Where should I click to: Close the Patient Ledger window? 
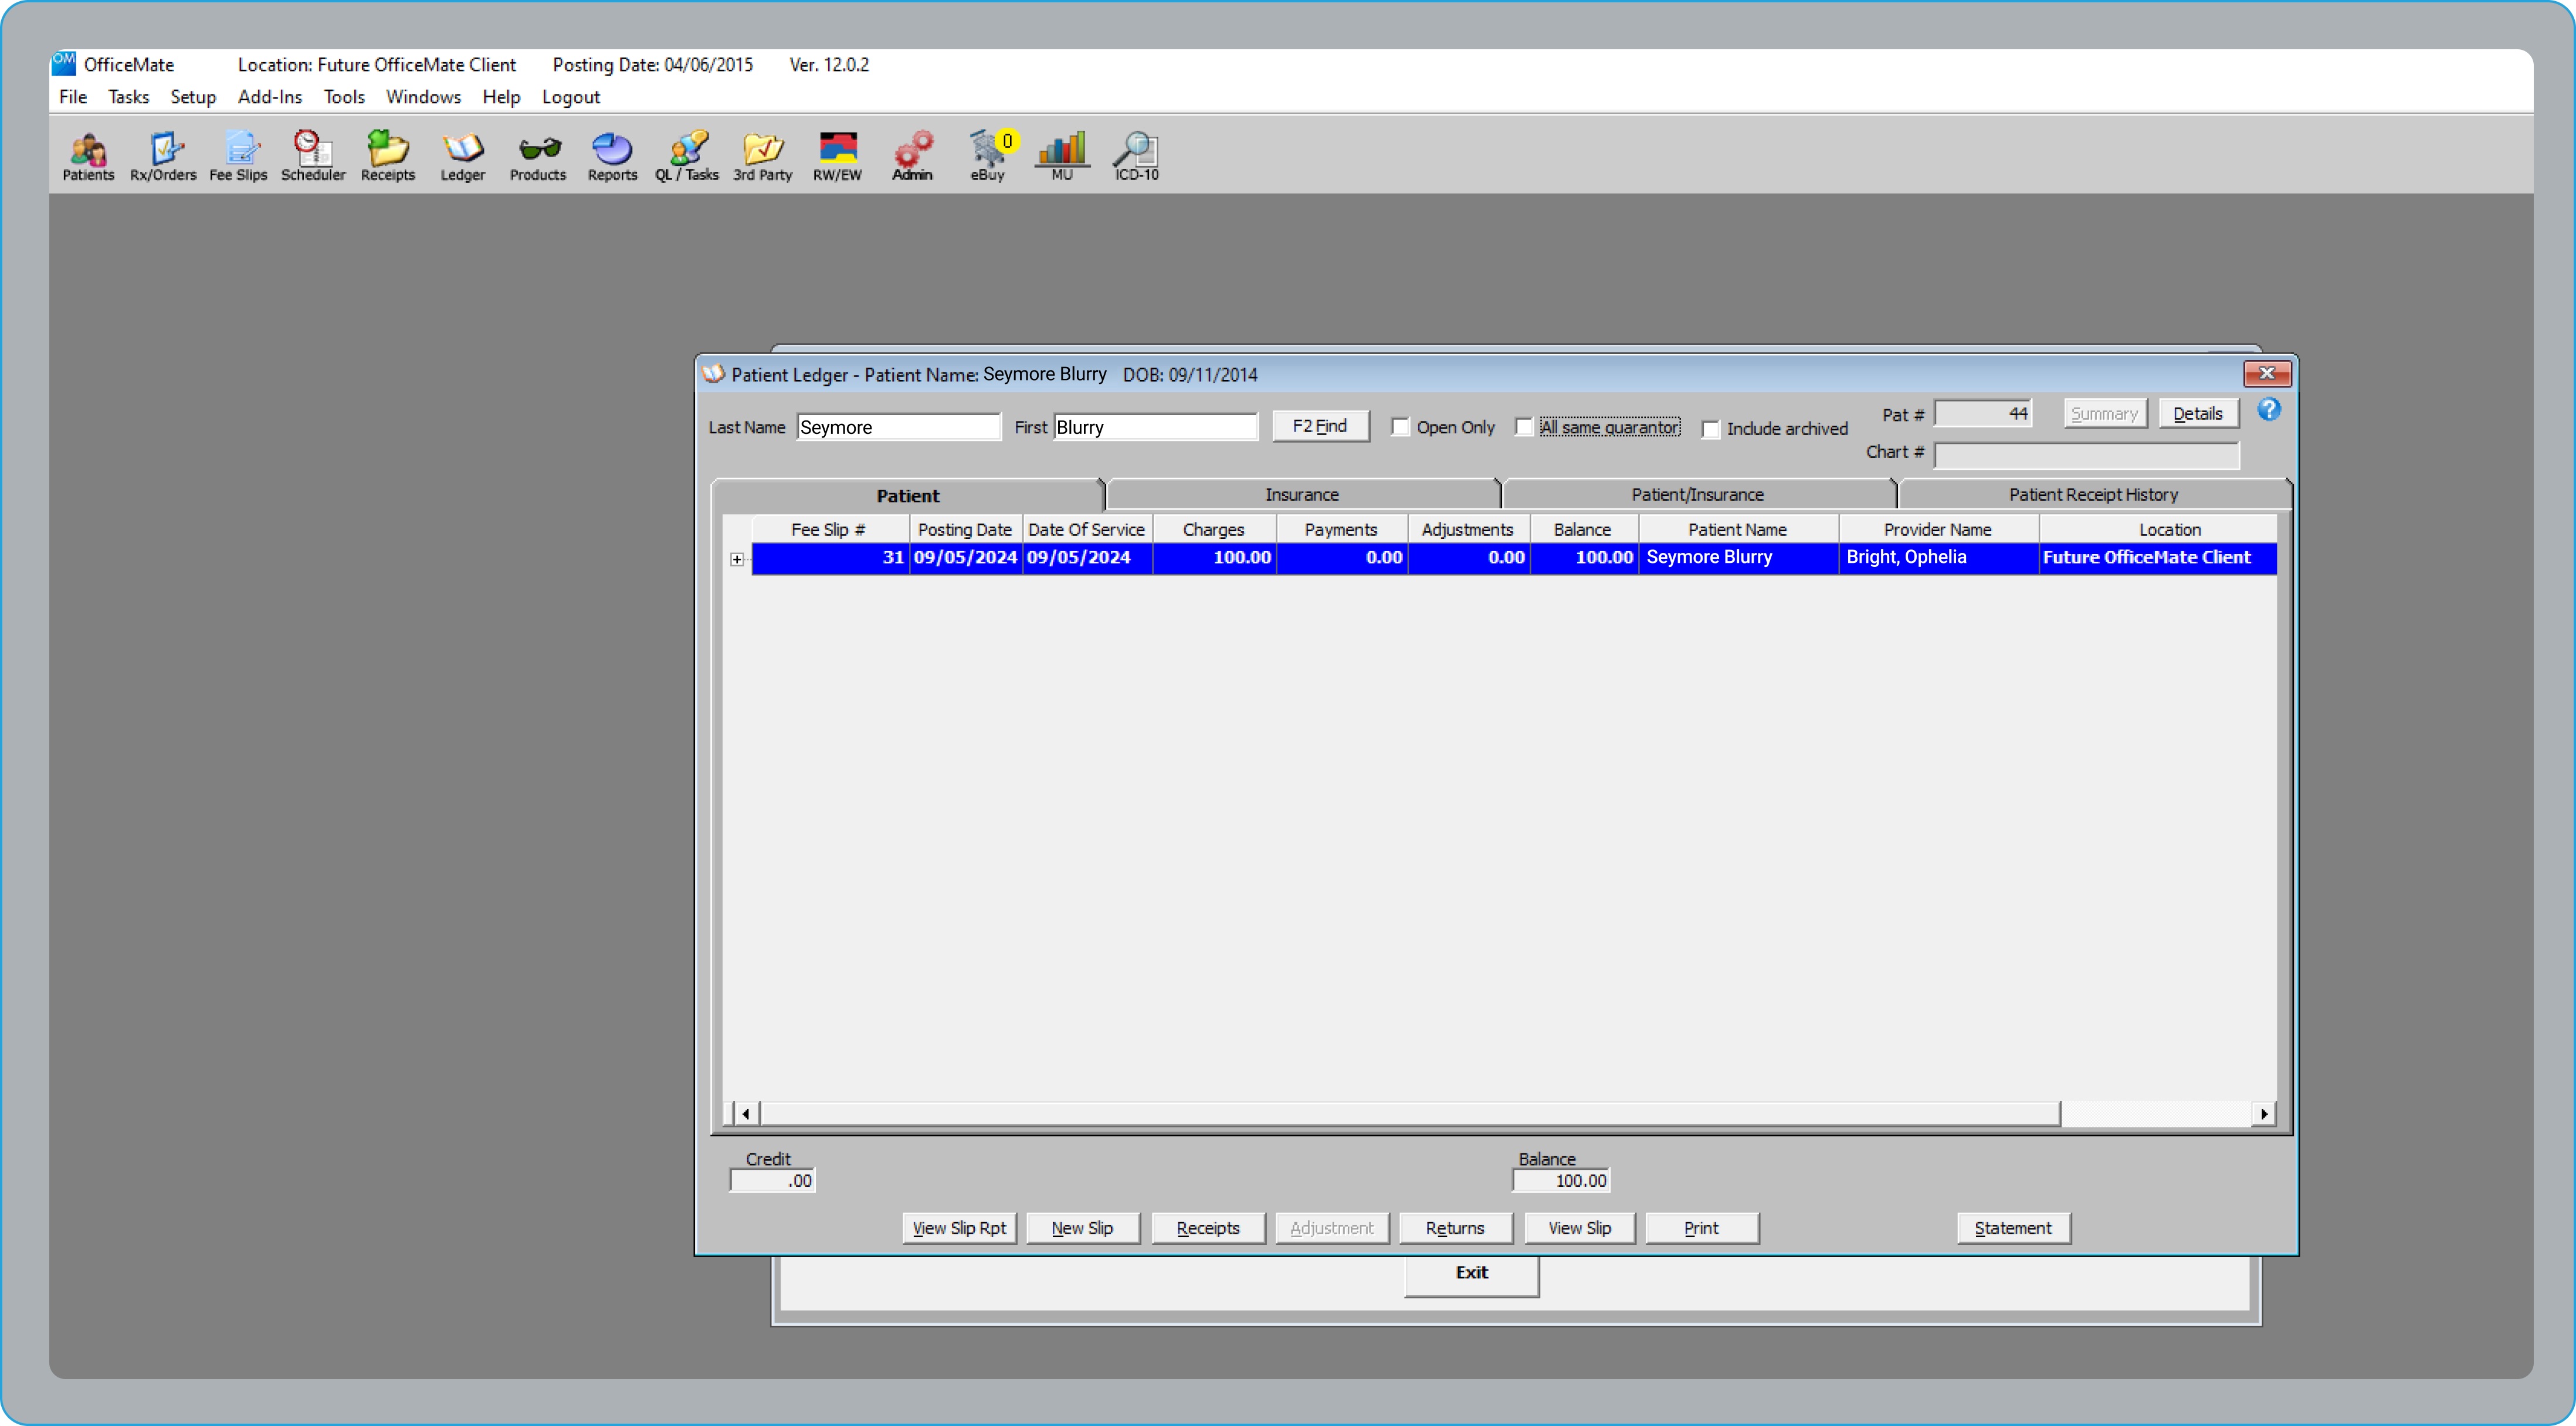point(2266,373)
